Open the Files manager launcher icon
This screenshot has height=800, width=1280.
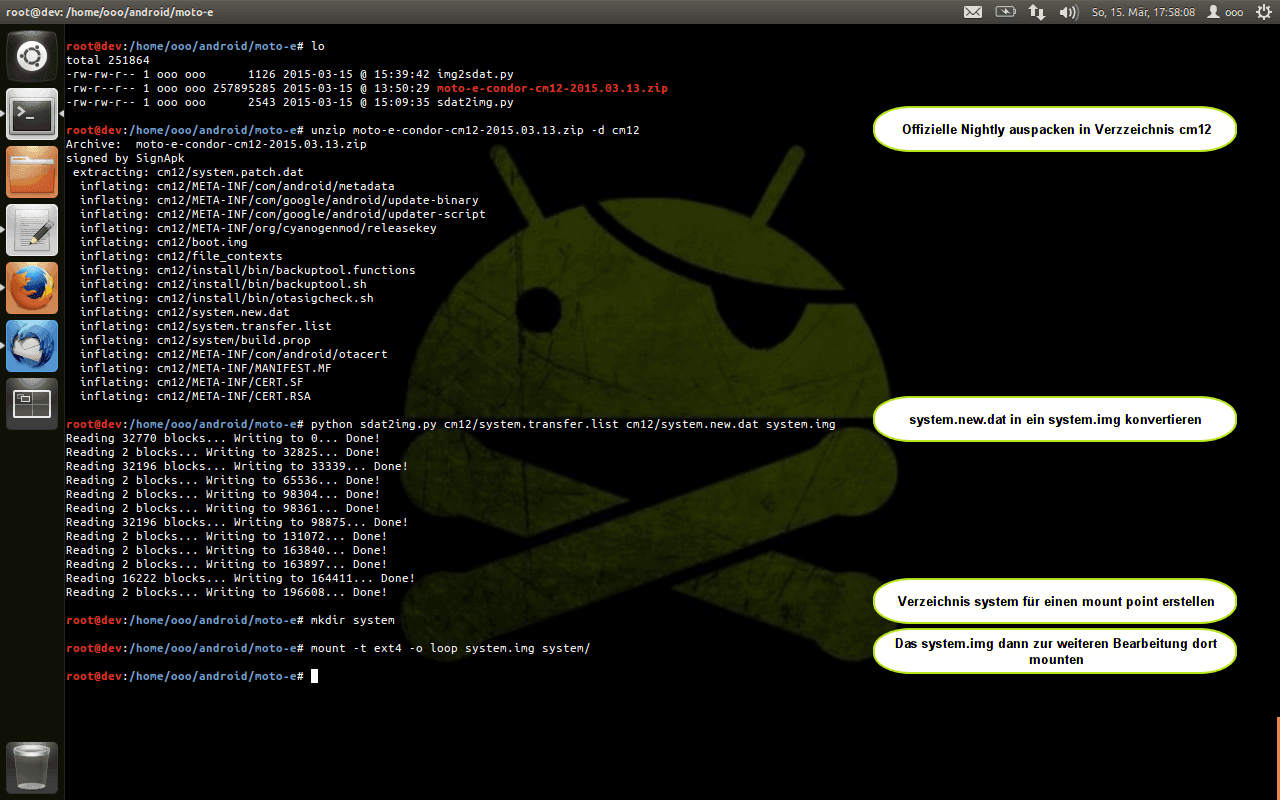(x=32, y=172)
